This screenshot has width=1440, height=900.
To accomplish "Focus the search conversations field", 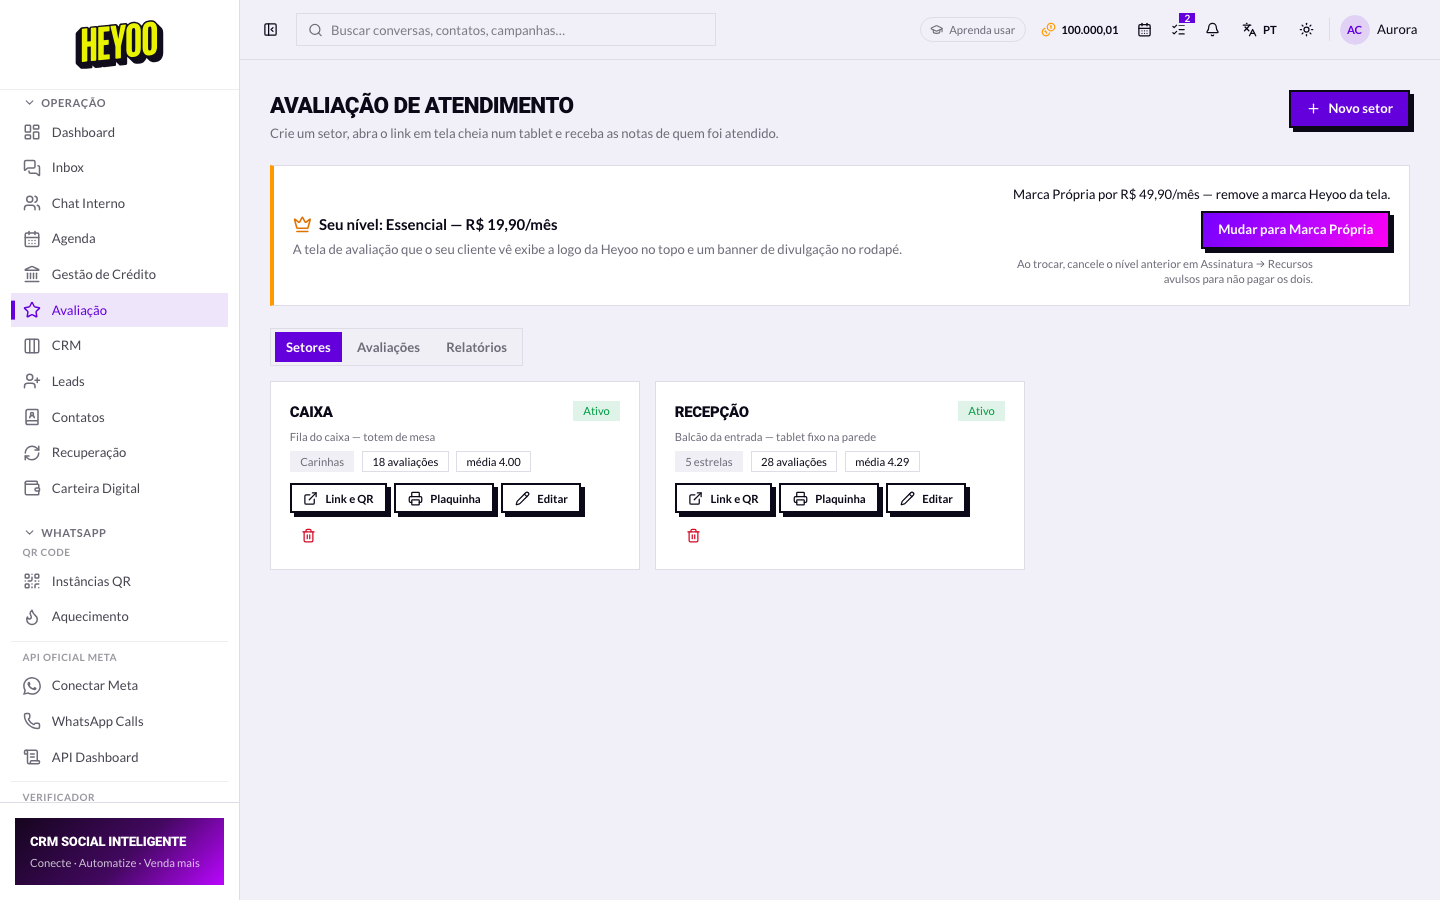I will pos(506,30).
